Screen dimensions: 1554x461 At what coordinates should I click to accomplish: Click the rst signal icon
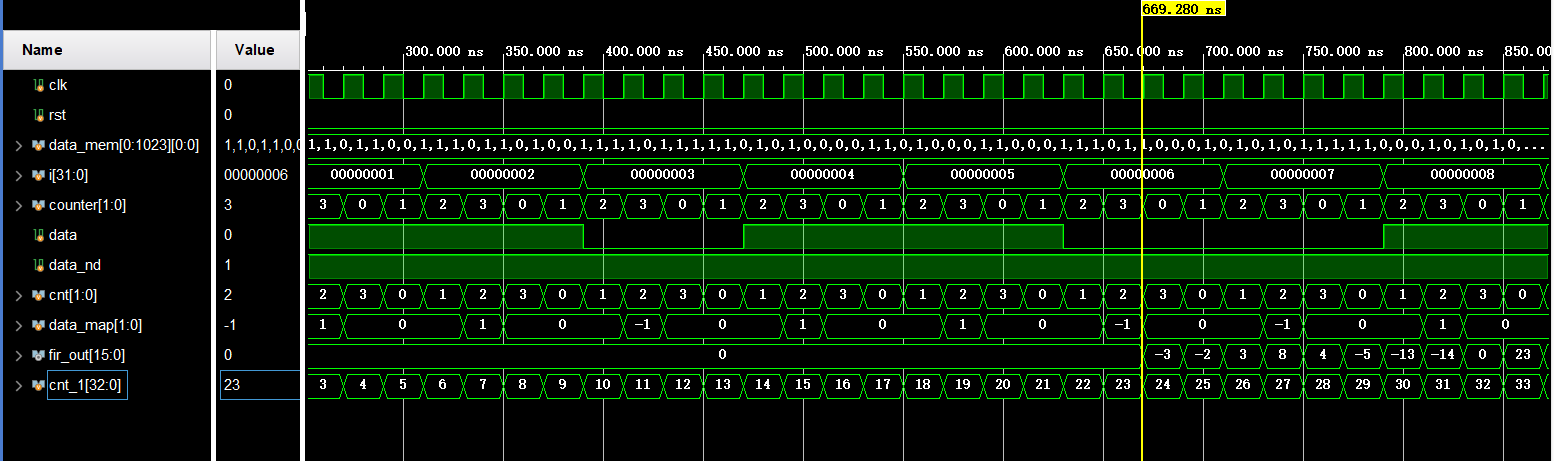(40, 115)
